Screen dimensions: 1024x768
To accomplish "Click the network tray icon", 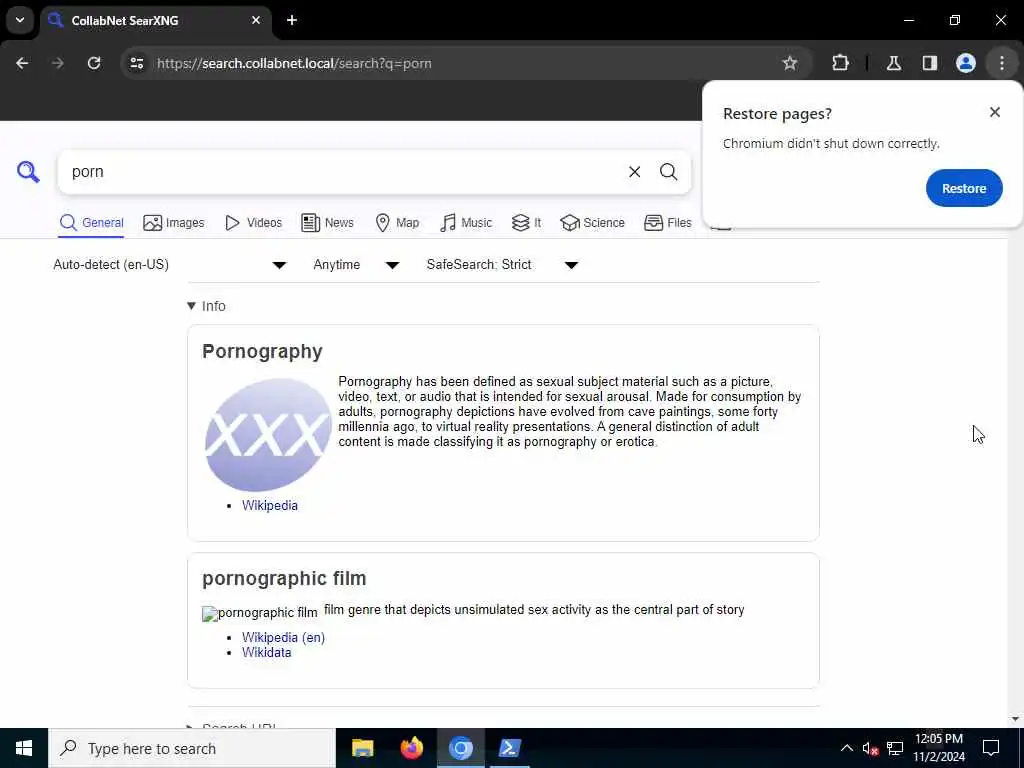I will (x=895, y=748).
